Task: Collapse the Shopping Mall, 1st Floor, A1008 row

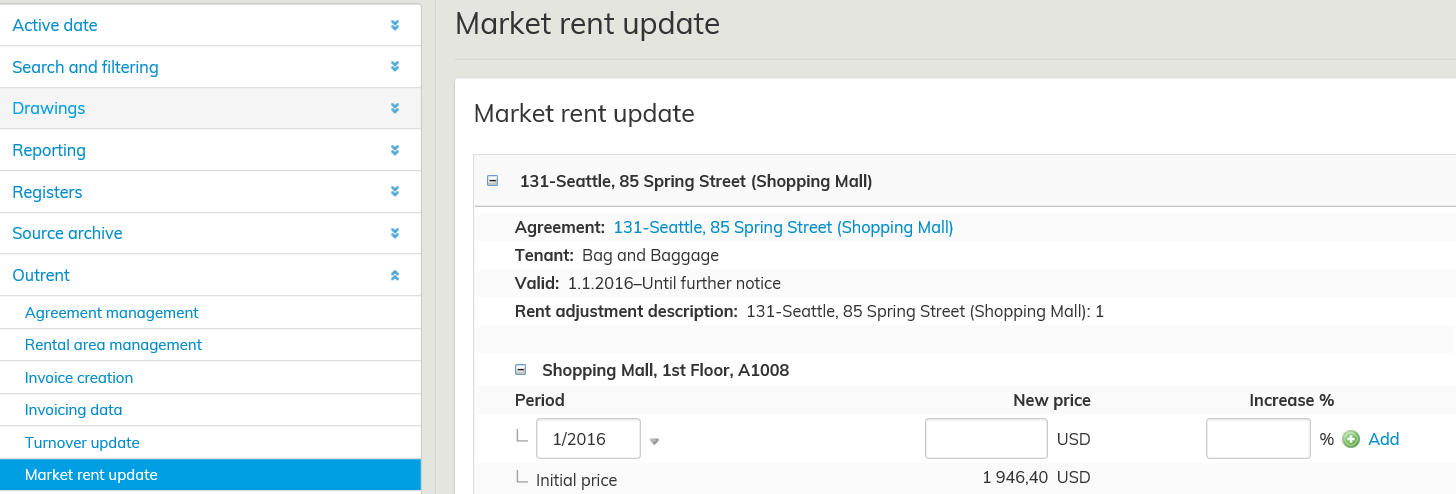Action: [520, 370]
